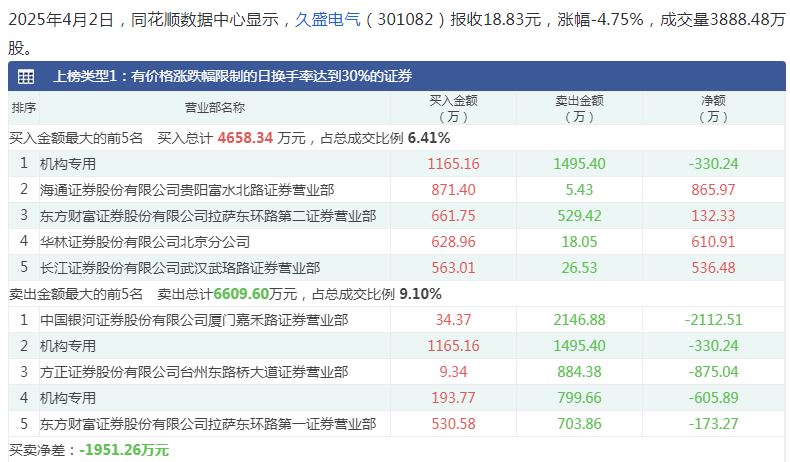Select net amount 132.33 cell
The height and width of the screenshot is (462, 790).
(x=713, y=216)
